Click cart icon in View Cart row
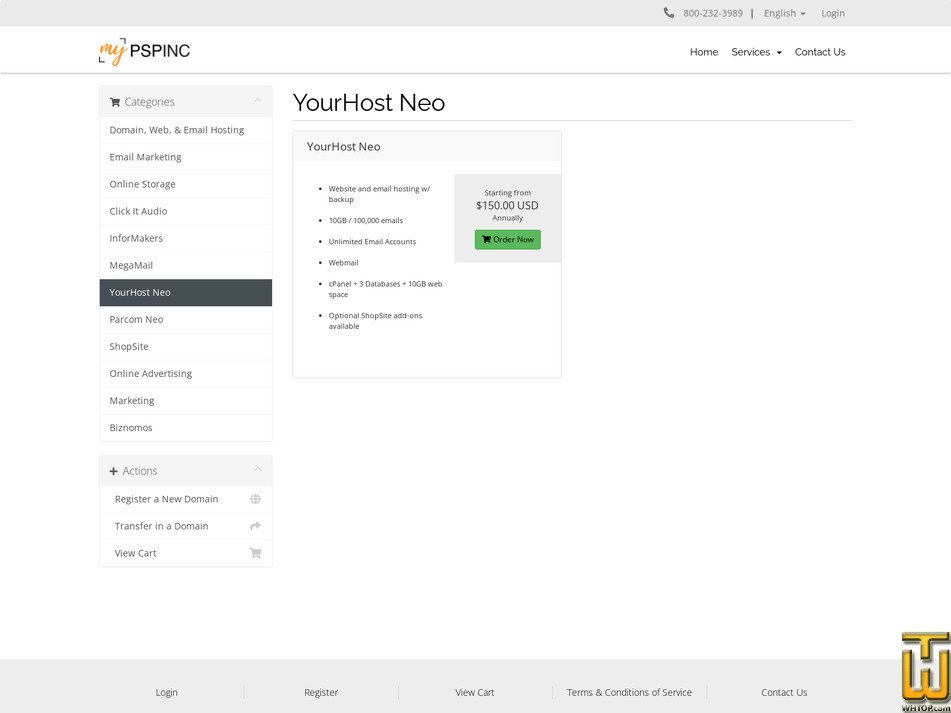This screenshot has height=713, width=951. coord(255,553)
